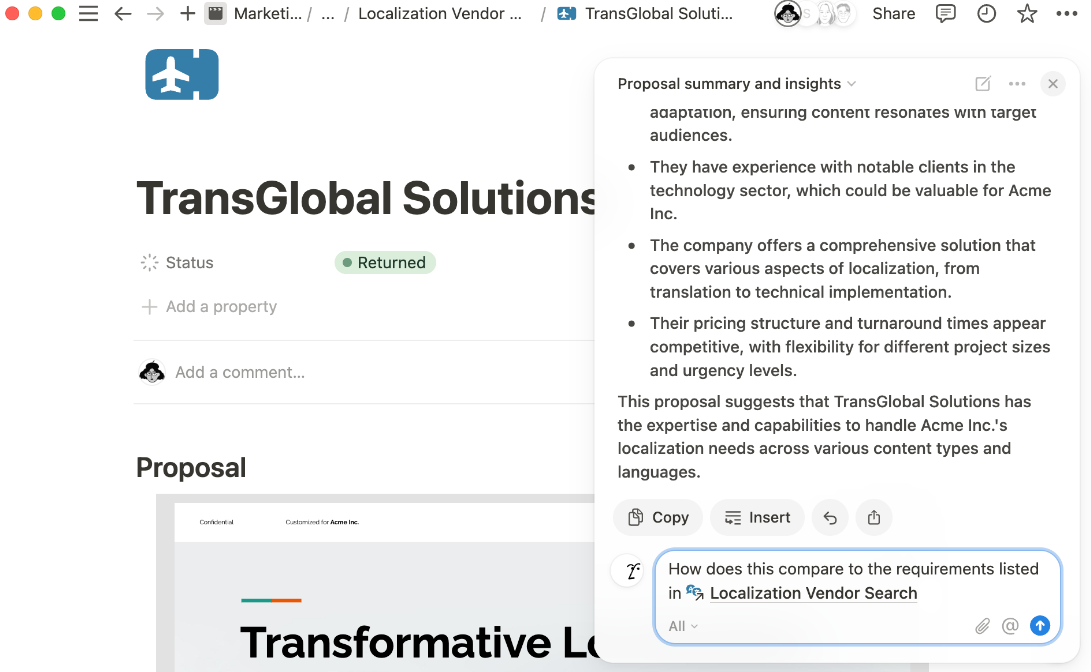
Task: Open the sidebar hamburger menu
Action: tap(89, 14)
